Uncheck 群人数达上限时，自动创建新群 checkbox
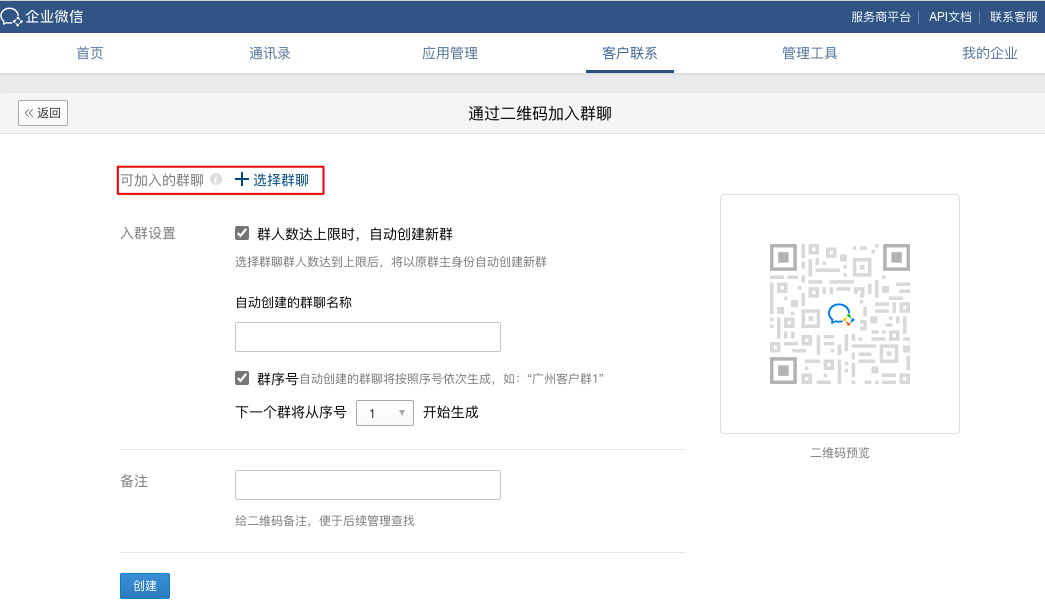This screenshot has height=604, width=1045. coord(242,234)
